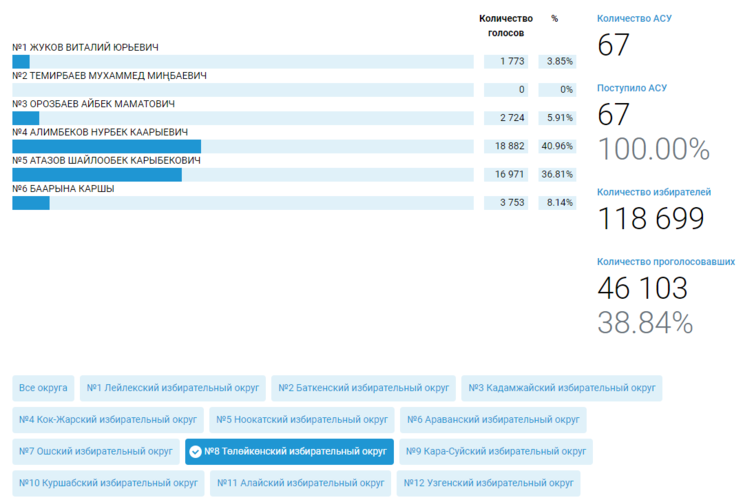The width and height of the screenshot is (754, 500).
Task: Click the checkmark icon on Төлөйкөнский округ
Action: point(196,452)
